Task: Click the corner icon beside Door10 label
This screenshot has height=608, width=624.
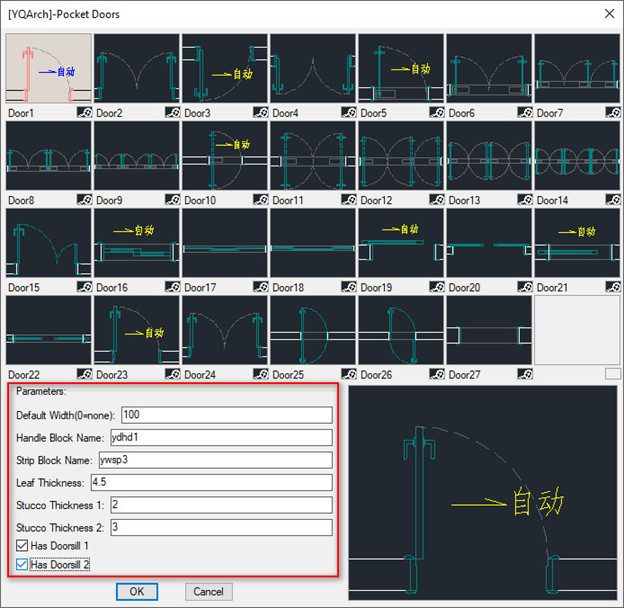Action: 260,201
